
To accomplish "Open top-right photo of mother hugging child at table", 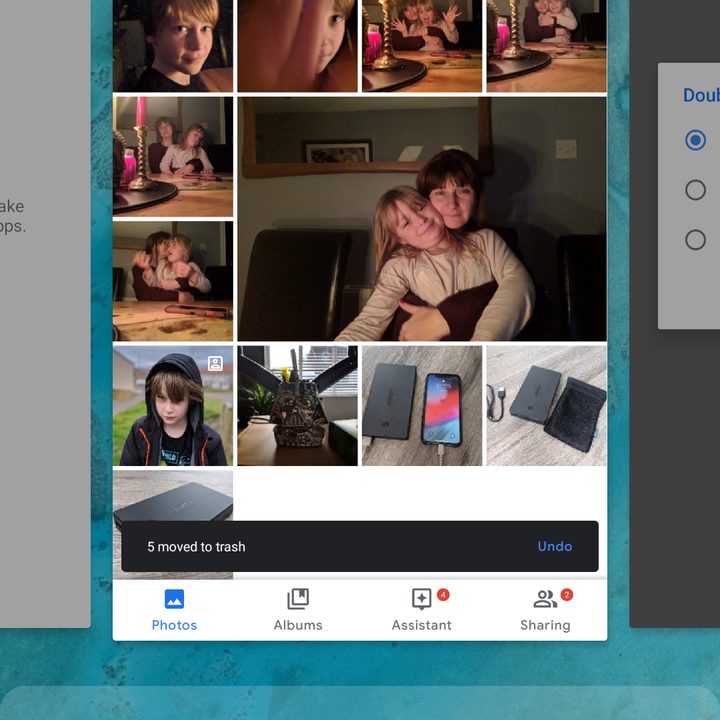I will [546, 46].
